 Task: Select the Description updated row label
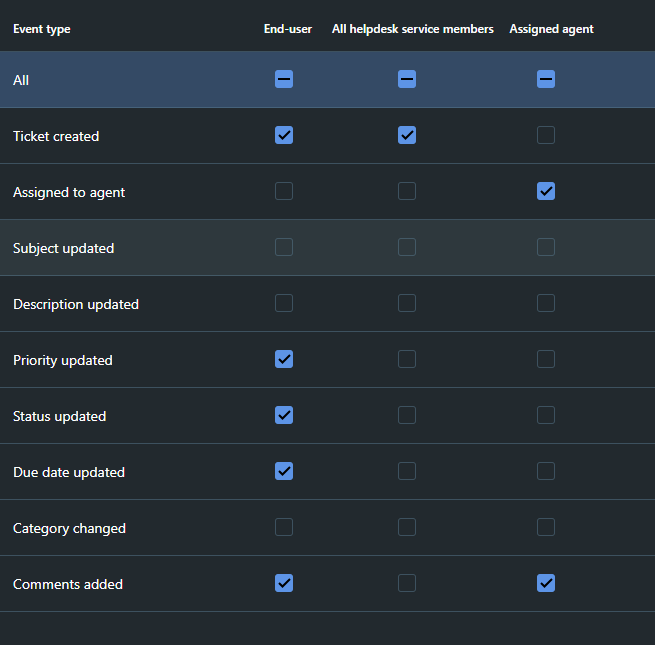click(x=76, y=305)
